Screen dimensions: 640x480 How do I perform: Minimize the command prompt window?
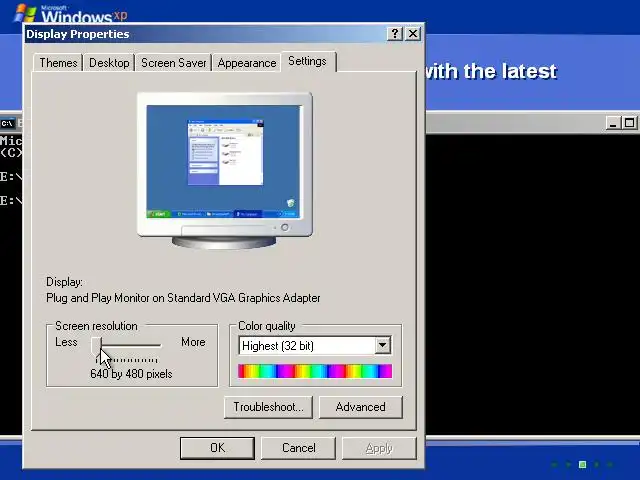[x=612, y=123]
